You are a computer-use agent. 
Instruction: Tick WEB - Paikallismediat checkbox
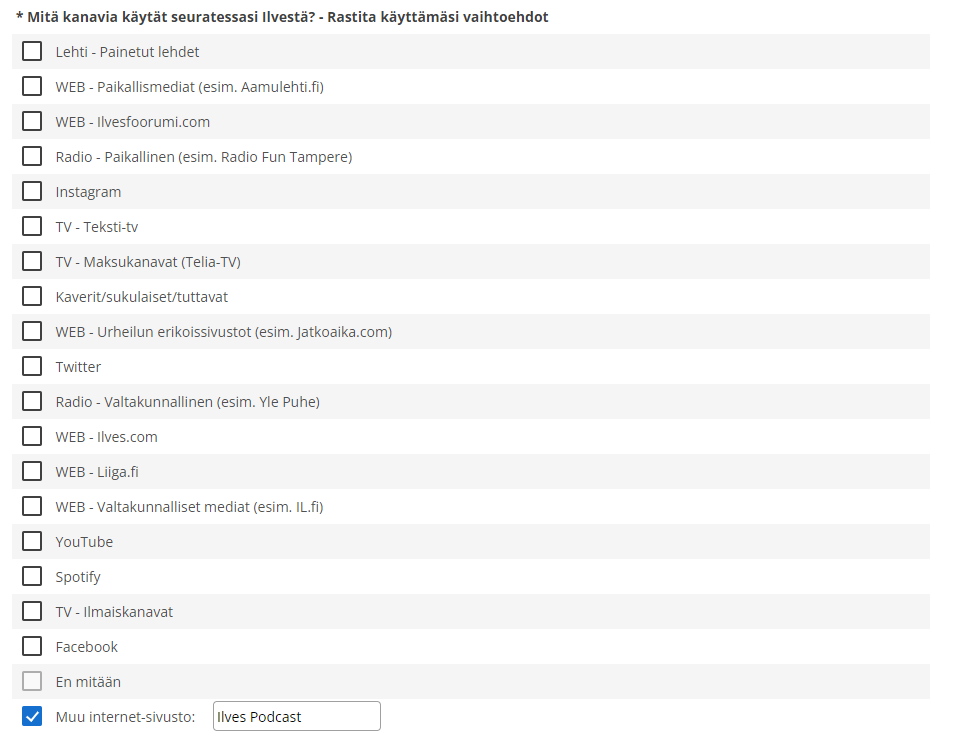[x=32, y=86]
